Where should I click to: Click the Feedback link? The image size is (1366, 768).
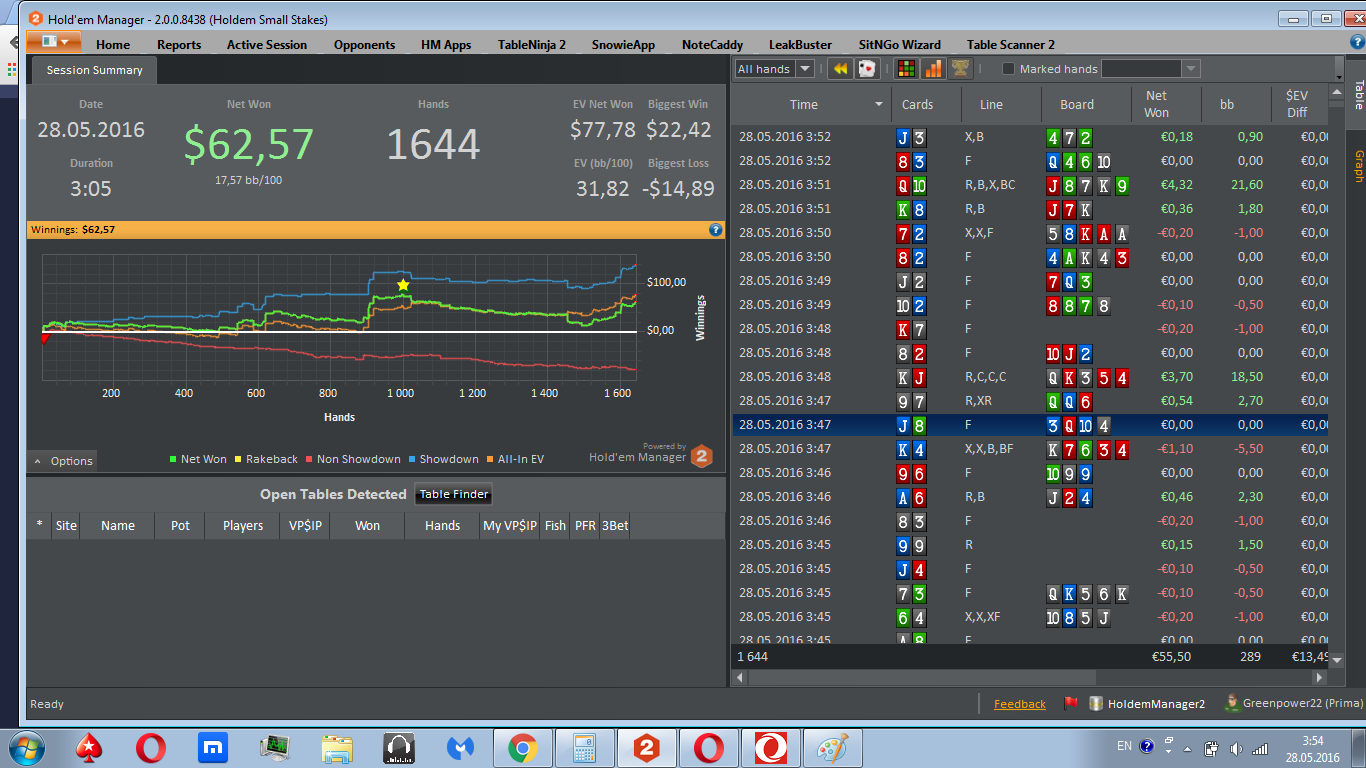(x=1020, y=704)
